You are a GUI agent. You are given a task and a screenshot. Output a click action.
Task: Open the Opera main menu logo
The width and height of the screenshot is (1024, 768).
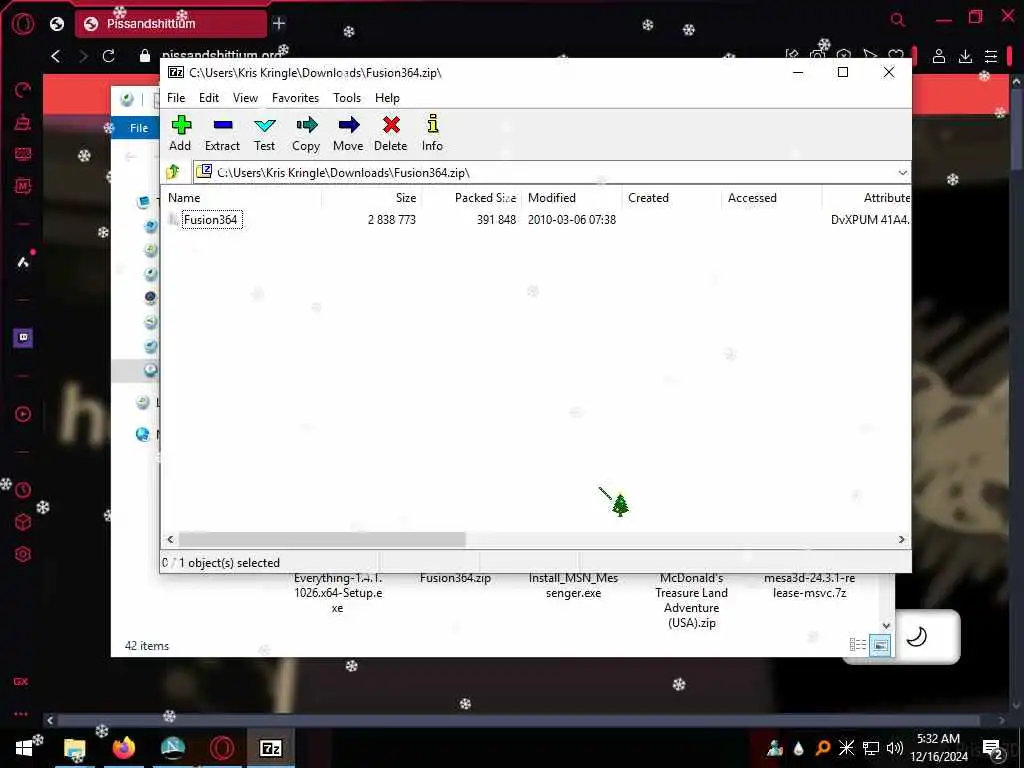coord(23,24)
